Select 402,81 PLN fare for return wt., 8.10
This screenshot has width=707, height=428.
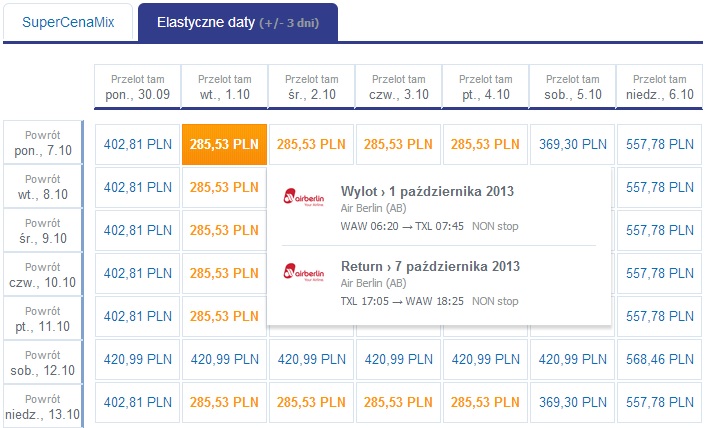pyautogui.click(x=138, y=187)
